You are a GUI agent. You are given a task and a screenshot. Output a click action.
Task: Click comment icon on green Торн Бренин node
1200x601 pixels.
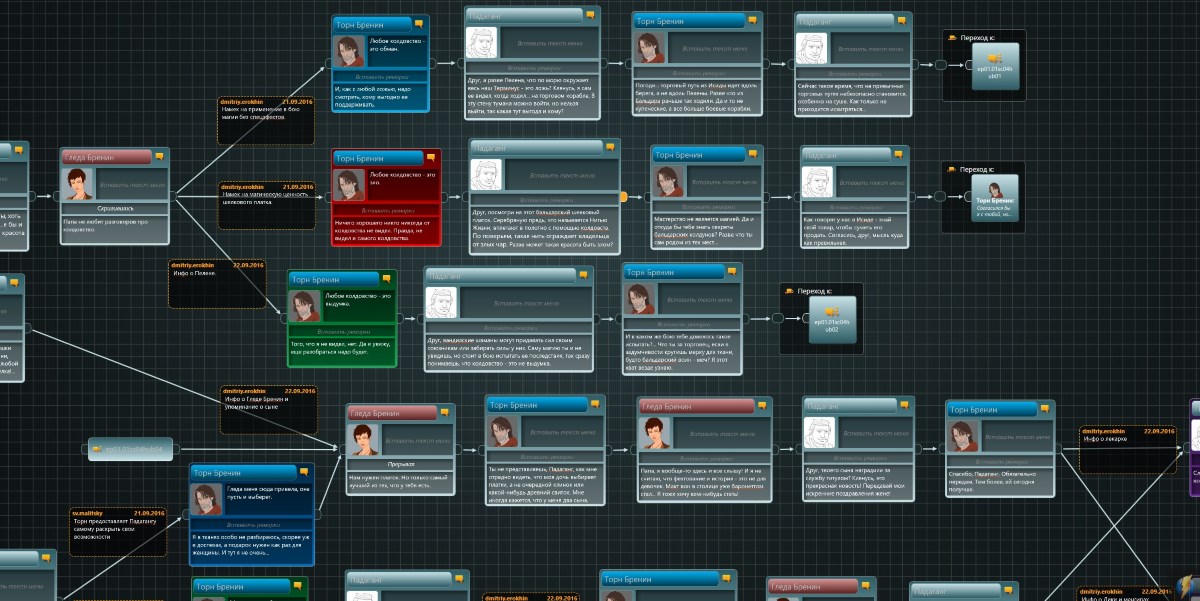(386, 278)
